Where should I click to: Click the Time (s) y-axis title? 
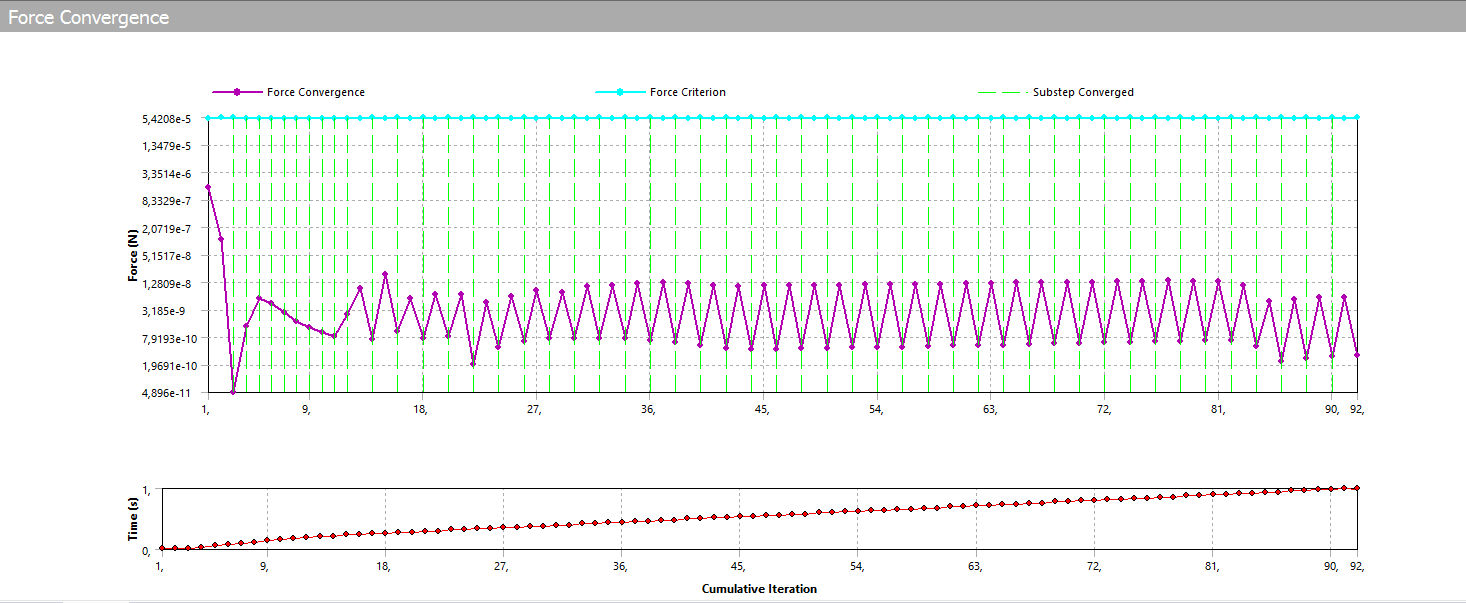133,520
